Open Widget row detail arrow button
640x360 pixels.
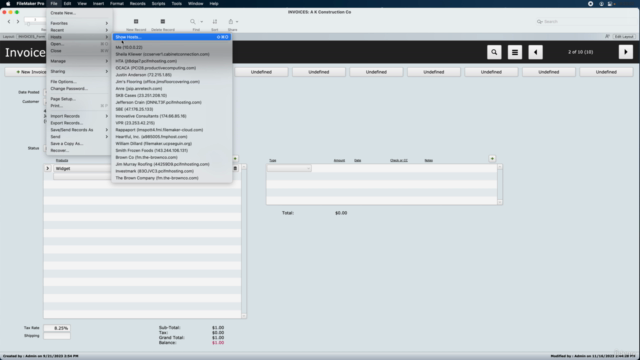click(47, 168)
